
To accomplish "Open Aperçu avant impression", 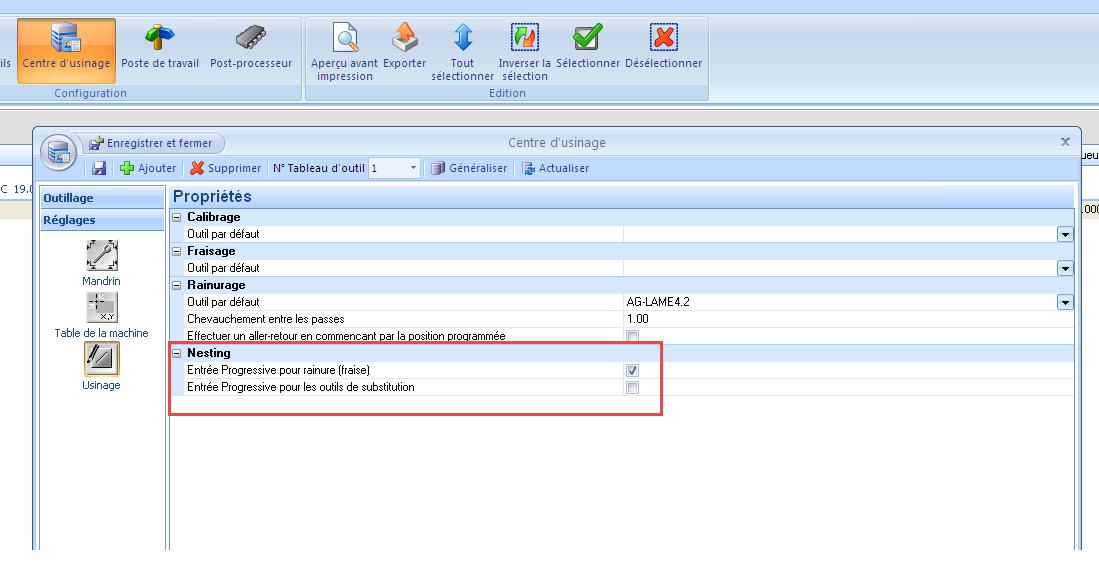I will tap(345, 40).
